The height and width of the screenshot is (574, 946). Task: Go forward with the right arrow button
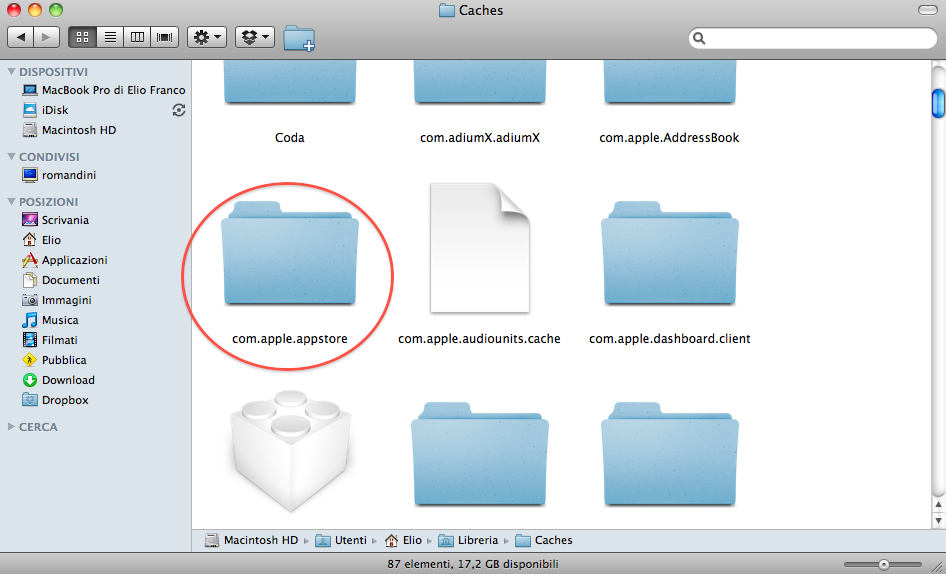tap(47, 37)
